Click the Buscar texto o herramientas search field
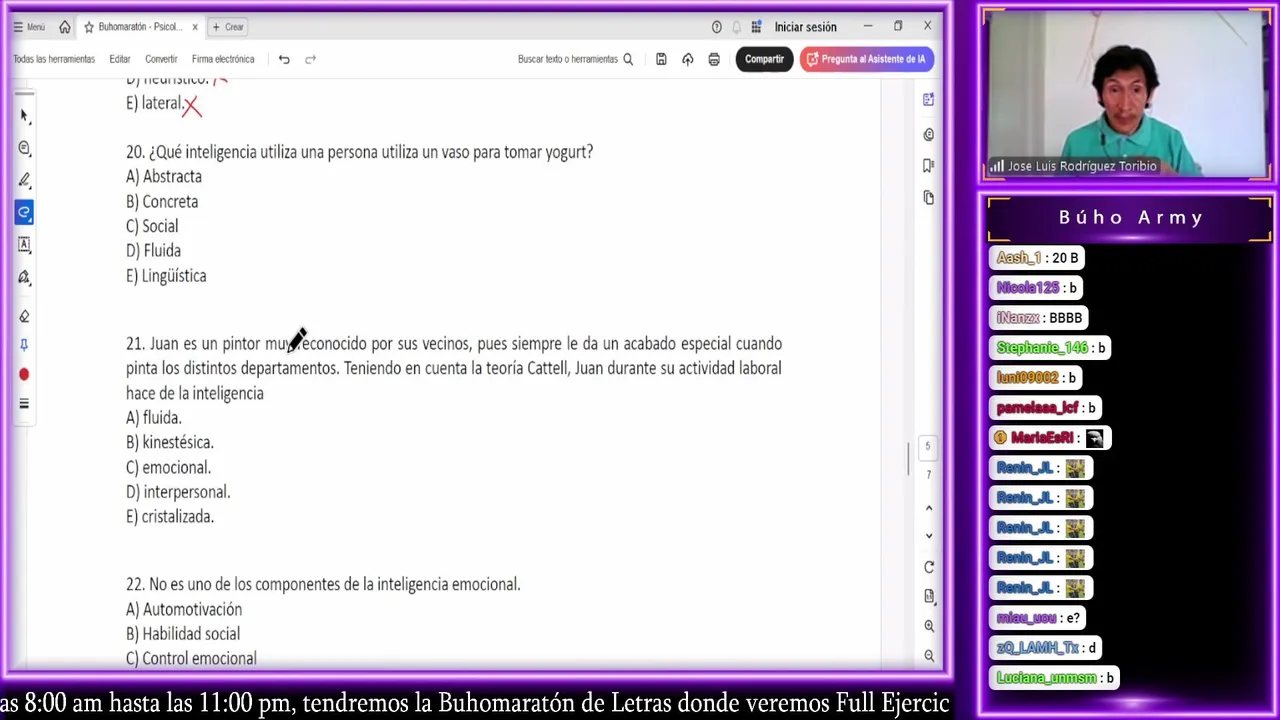The image size is (1280, 720). coord(575,59)
